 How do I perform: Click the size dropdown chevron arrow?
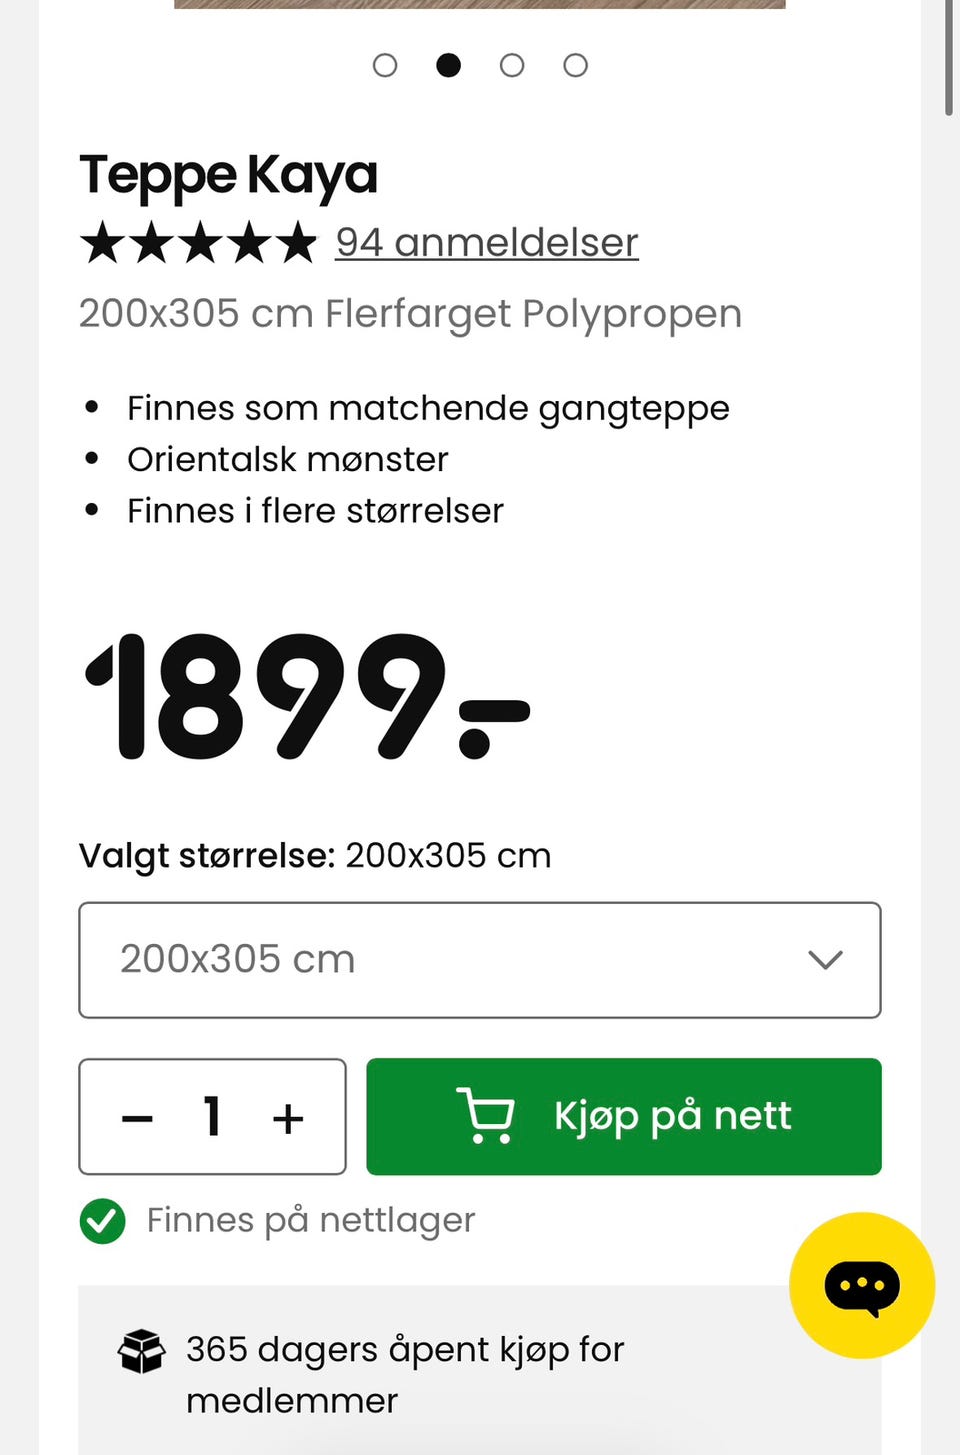[x=826, y=960]
